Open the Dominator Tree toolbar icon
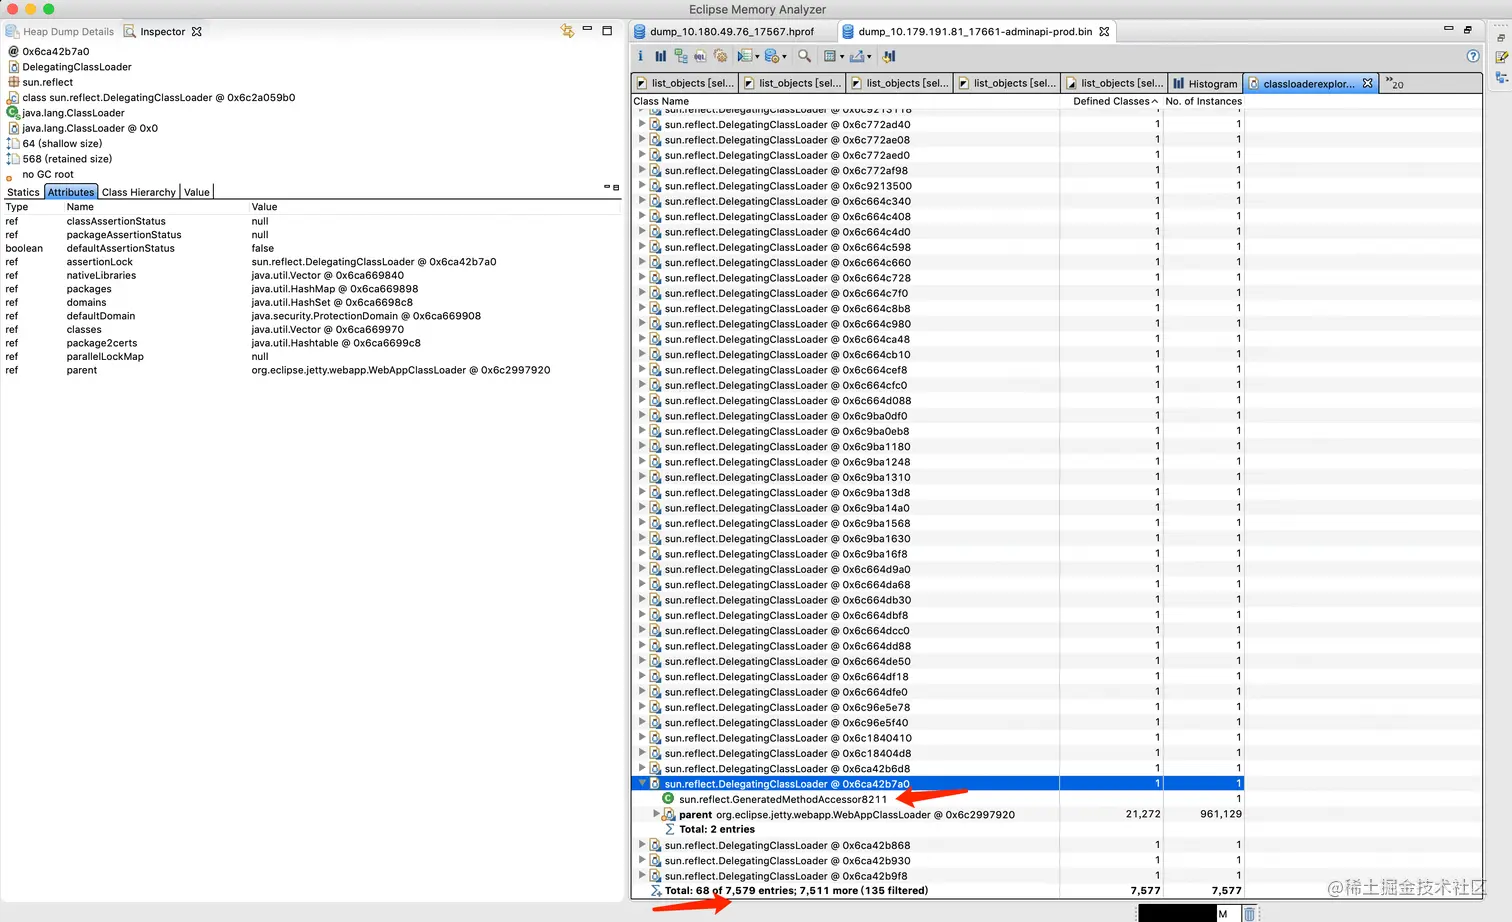Image resolution: width=1512 pixels, height=922 pixels. 681,56
